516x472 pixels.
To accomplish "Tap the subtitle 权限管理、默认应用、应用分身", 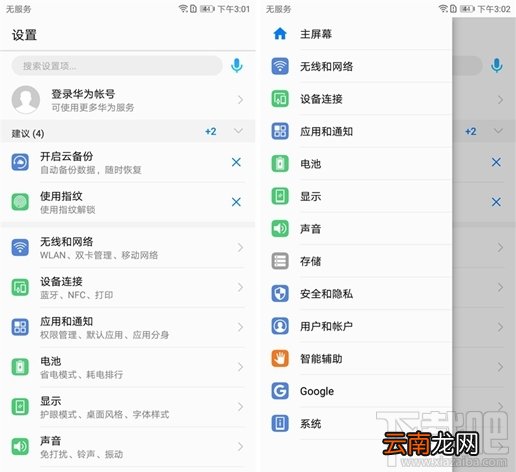I will coord(104,335).
